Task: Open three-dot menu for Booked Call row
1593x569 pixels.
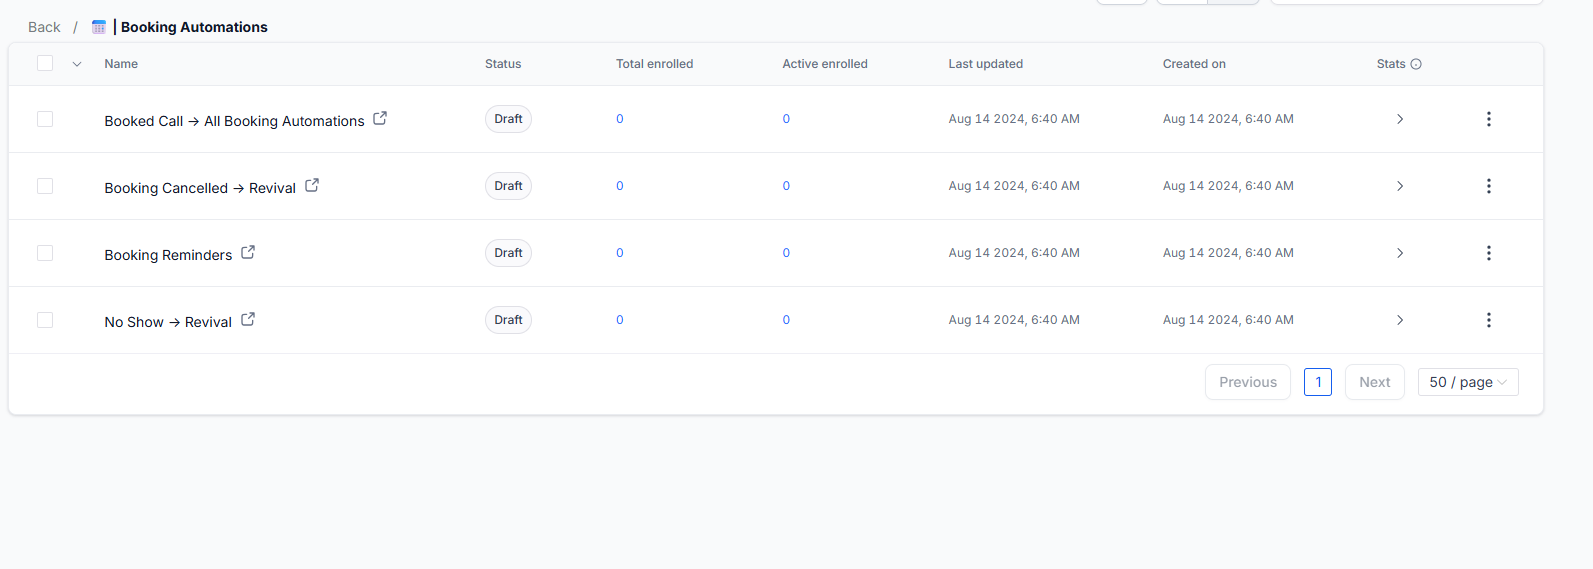Action: pyautogui.click(x=1488, y=119)
